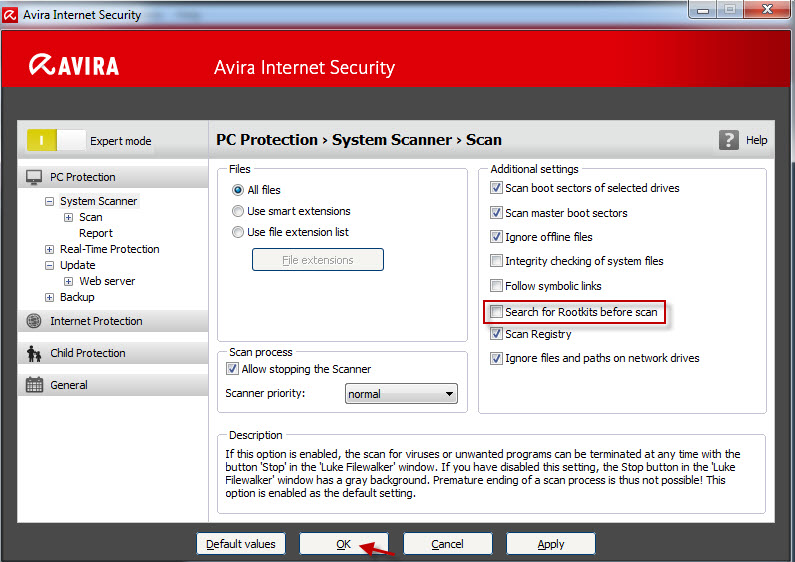Viewport: 795px width, 562px height.
Task: Open the Scanner priority dropdown
Action: (x=401, y=394)
